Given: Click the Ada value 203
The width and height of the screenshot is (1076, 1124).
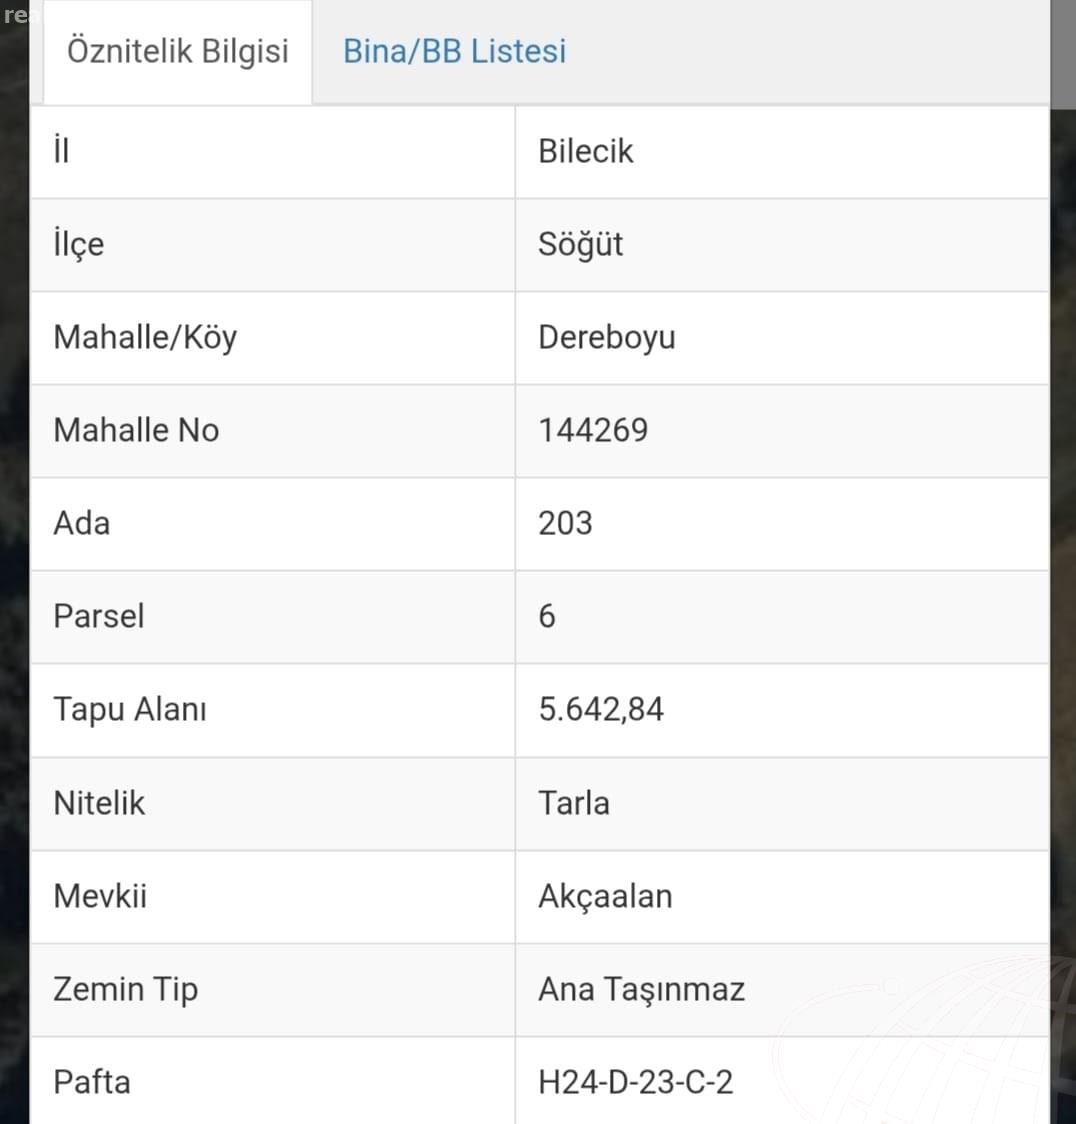Looking at the screenshot, I should (565, 523).
